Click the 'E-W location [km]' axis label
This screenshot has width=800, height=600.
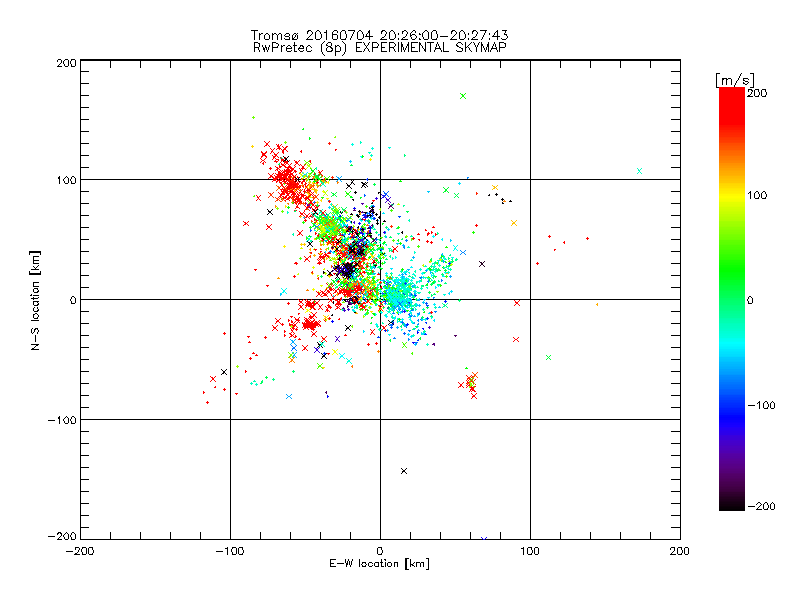click(379, 564)
